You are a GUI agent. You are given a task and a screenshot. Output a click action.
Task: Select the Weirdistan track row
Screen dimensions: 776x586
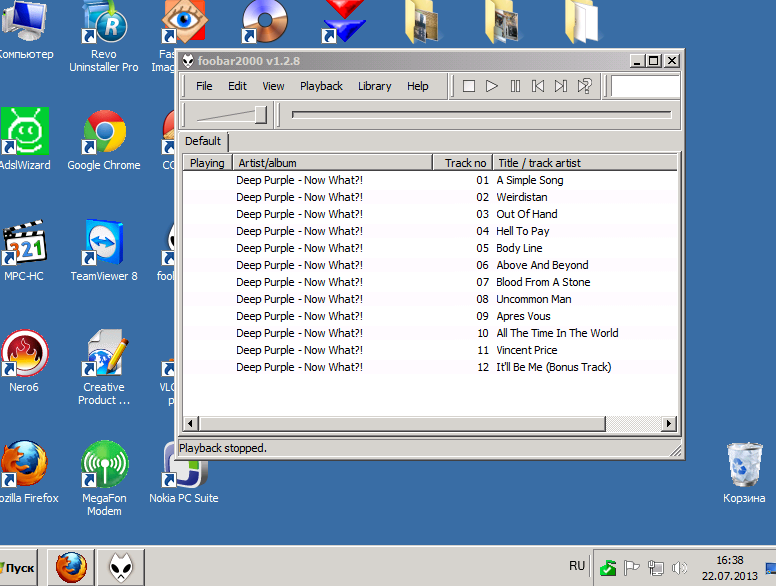pyautogui.click(x=430, y=197)
